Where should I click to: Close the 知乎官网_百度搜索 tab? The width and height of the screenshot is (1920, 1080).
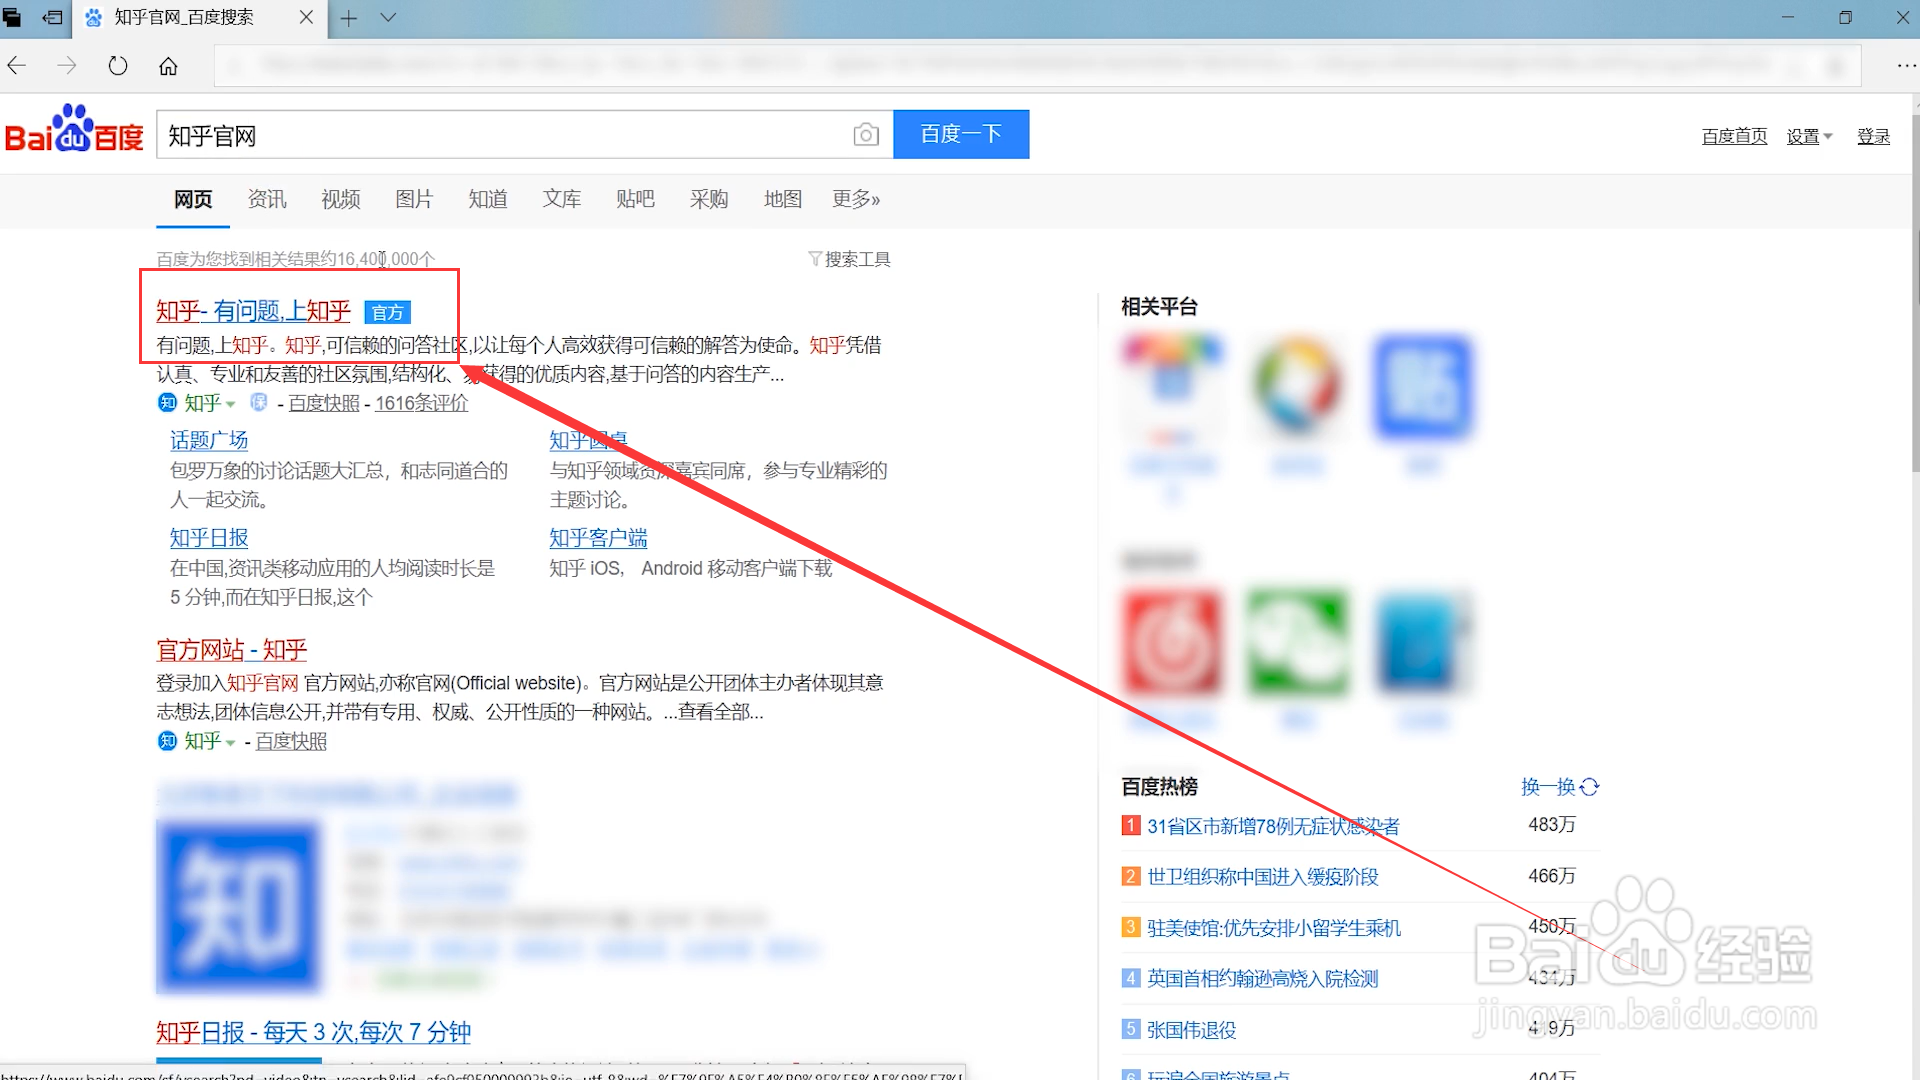pos(306,18)
